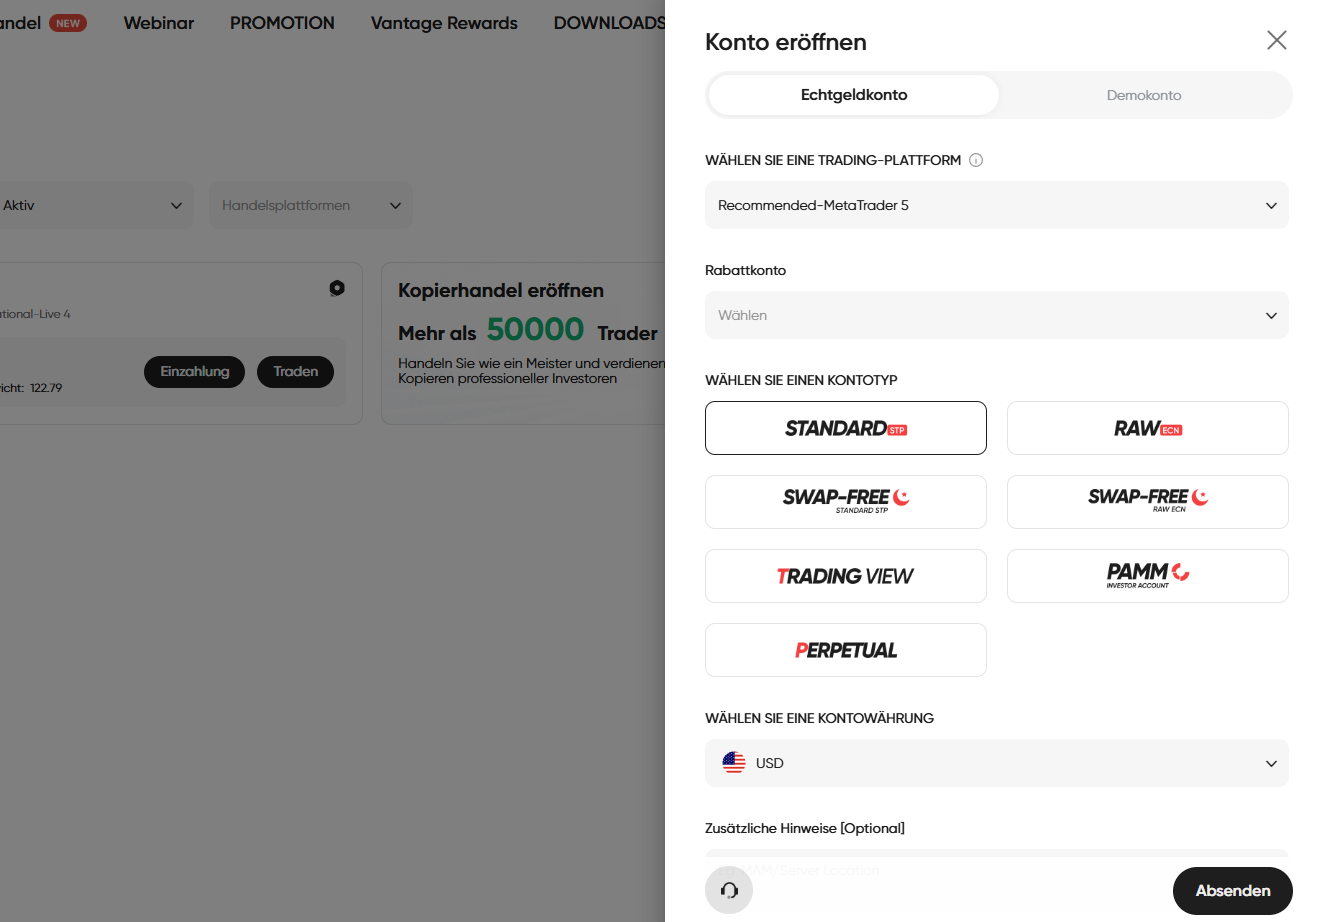The height and width of the screenshot is (922, 1325).
Task: Select the RAW ECN account type
Action: [x=1147, y=427]
